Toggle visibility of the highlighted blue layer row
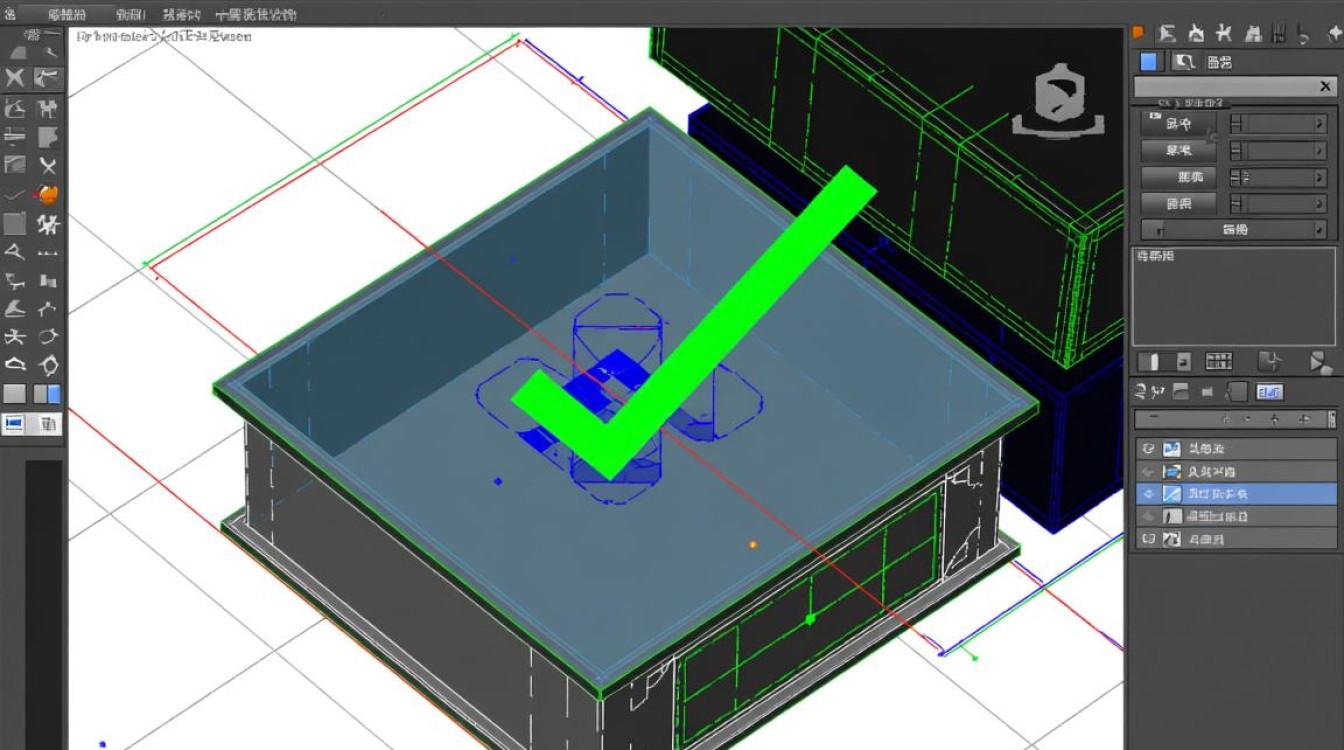Viewport: 1344px width, 750px height. click(x=1148, y=494)
